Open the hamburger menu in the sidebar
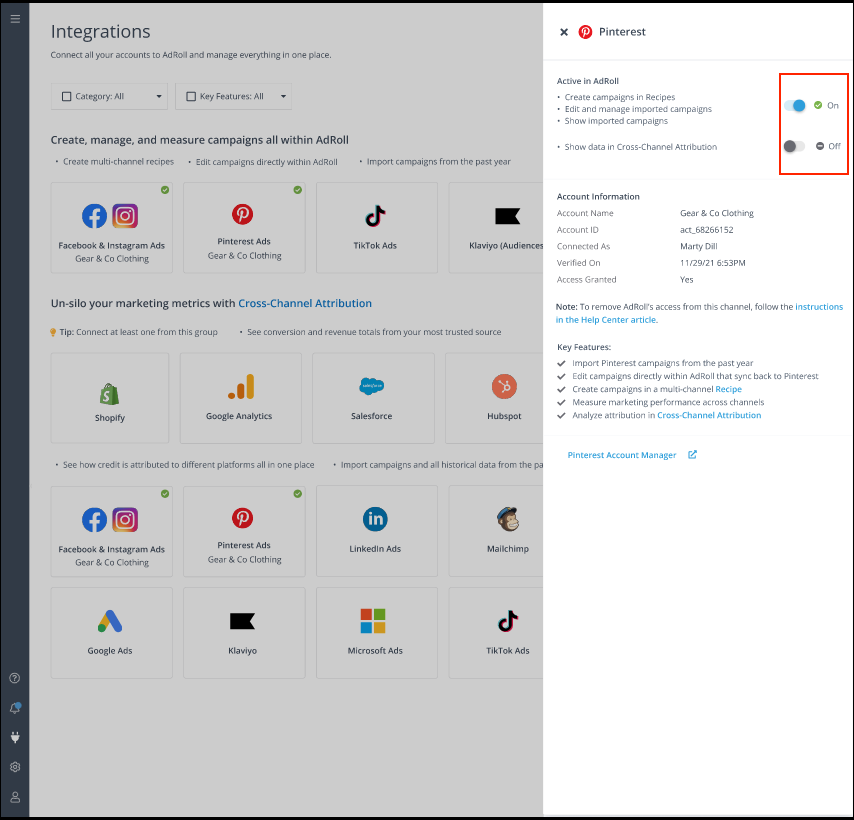Image resolution: width=854 pixels, height=820 pixels. pos(15,19)
